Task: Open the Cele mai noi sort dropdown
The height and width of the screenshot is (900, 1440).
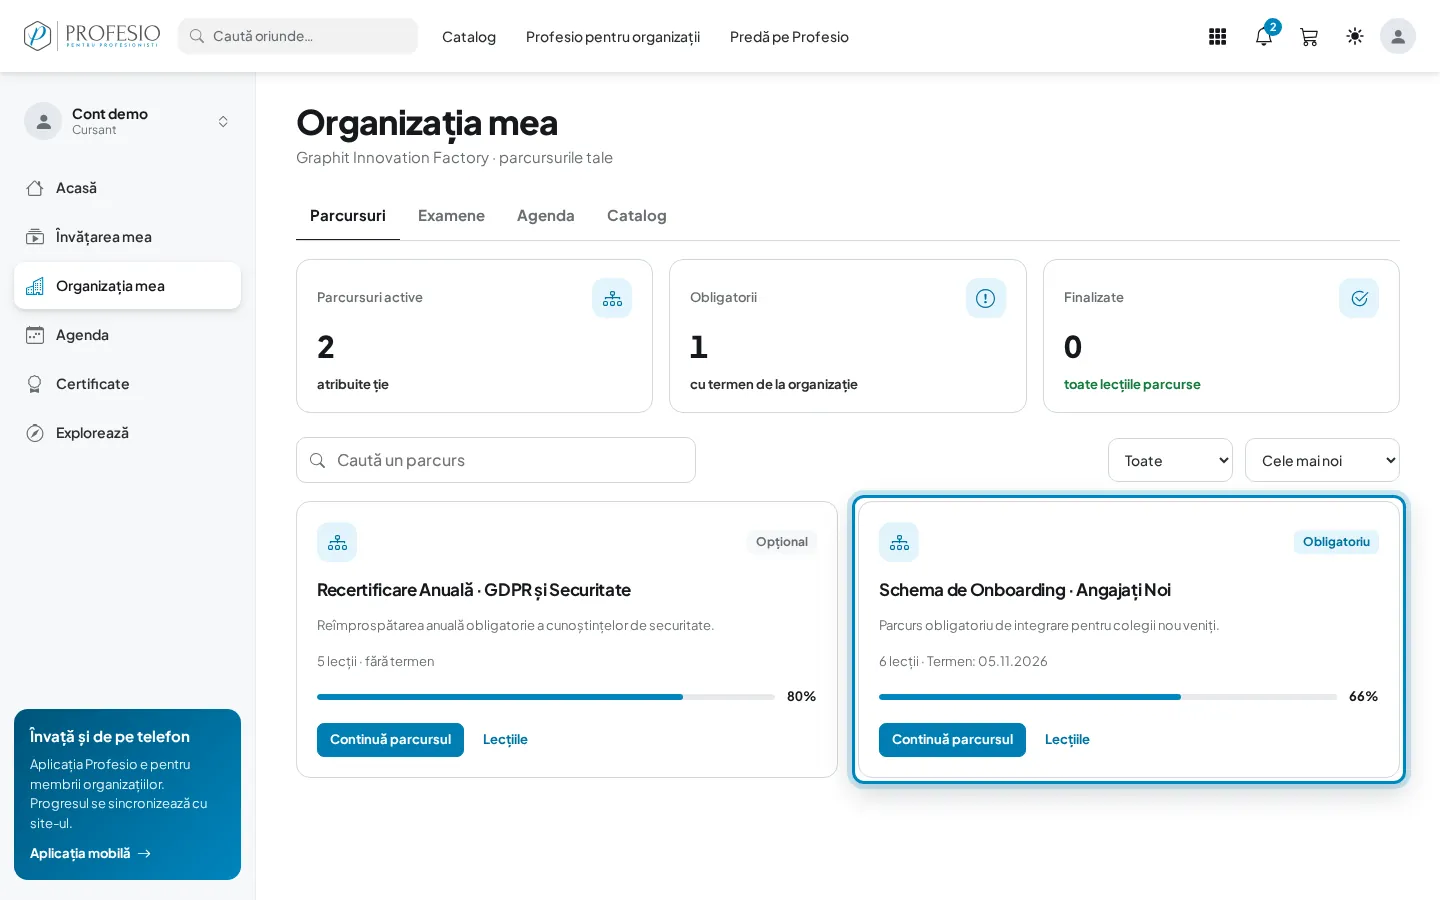Action: [x=1322, y=460]
